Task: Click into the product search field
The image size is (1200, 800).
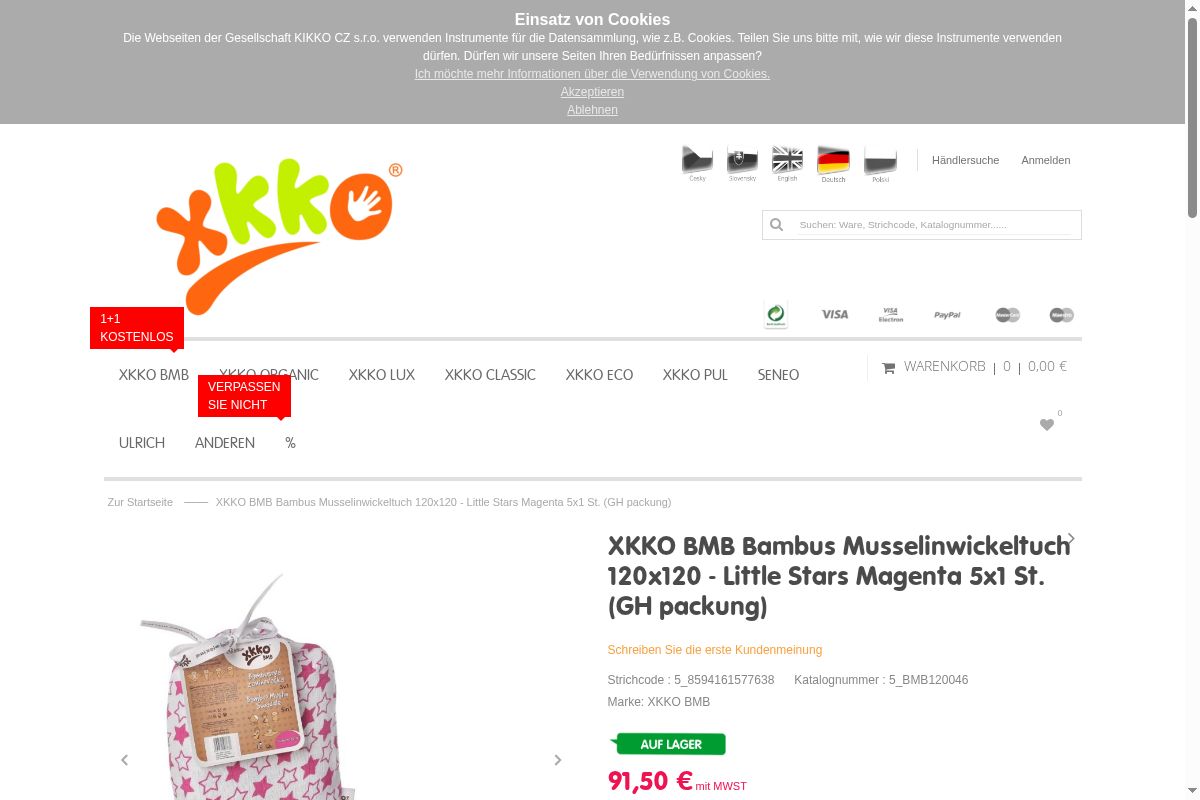Action: [x=935, y=225]
